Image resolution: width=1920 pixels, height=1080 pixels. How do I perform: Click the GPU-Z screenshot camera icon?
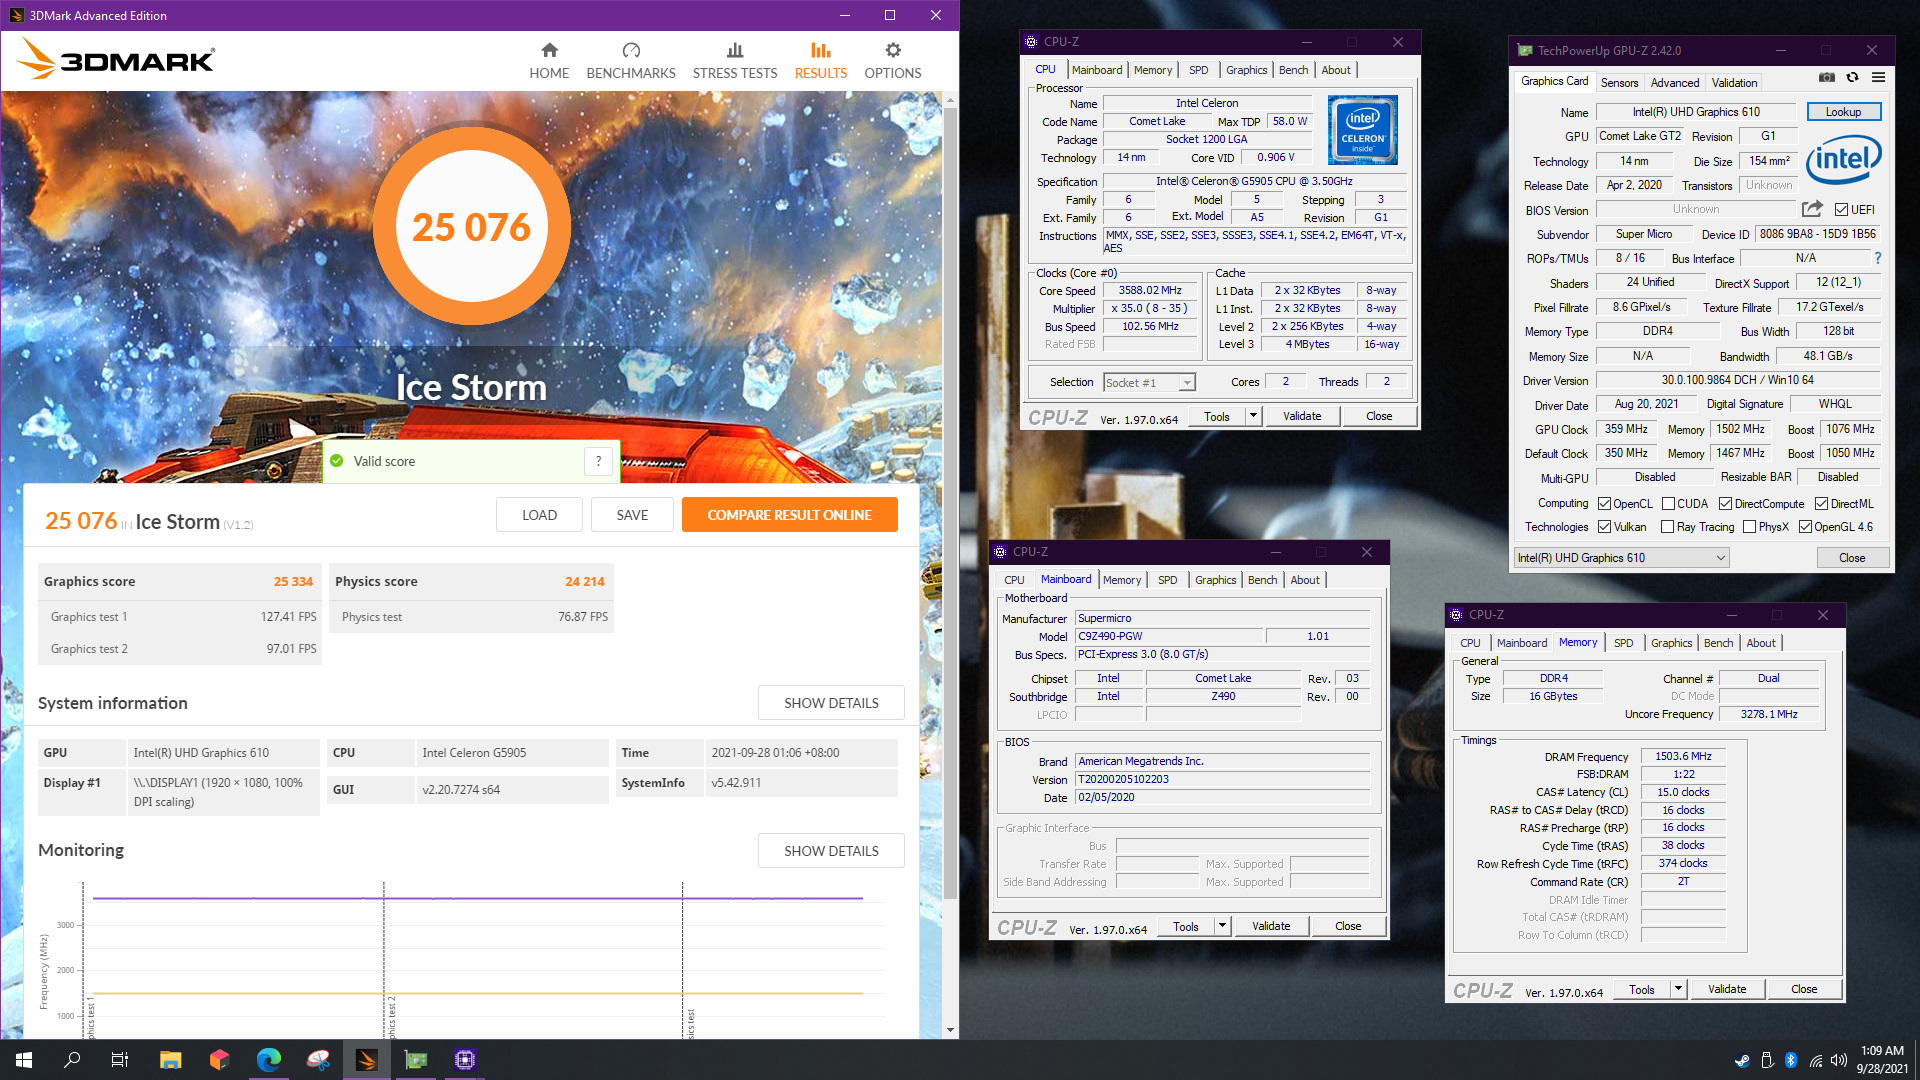tap(1826, 78)
